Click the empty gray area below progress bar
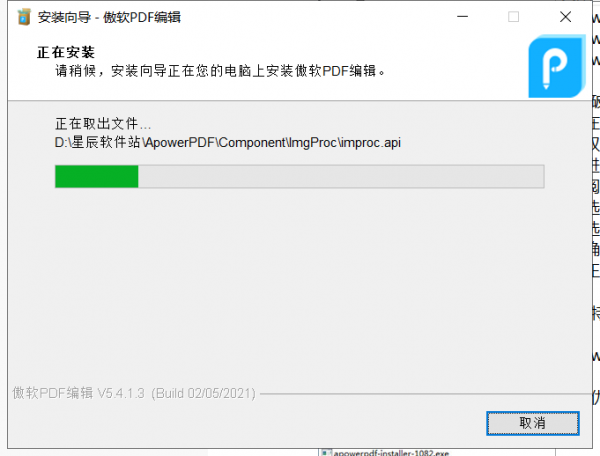 (298, 283)
